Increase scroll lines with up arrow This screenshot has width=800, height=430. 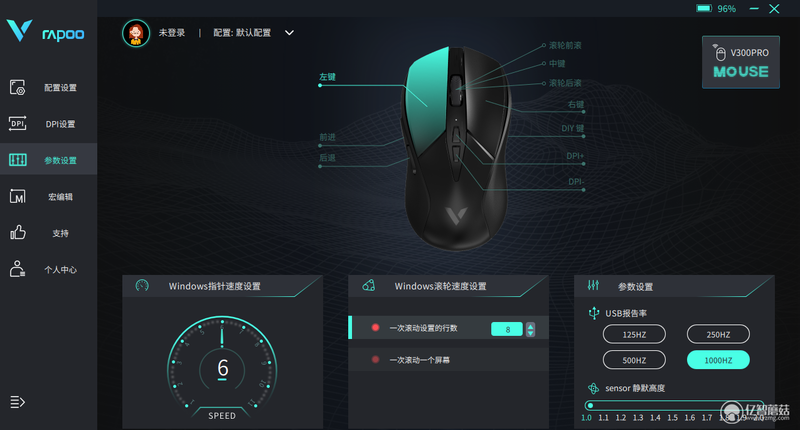[x=531, y=325]
